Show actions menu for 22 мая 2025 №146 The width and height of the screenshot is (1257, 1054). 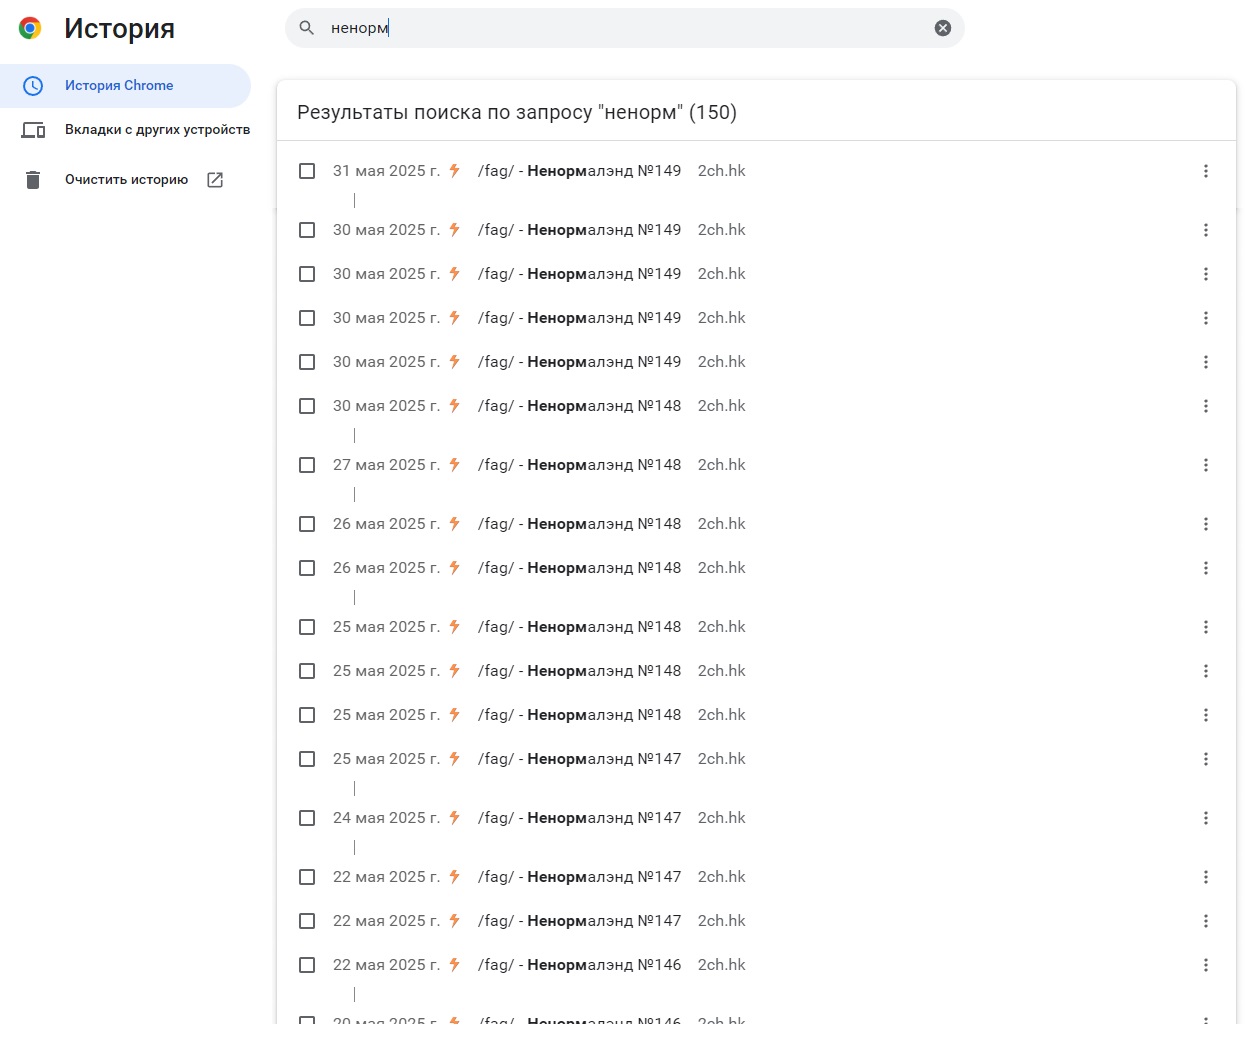1206,965
